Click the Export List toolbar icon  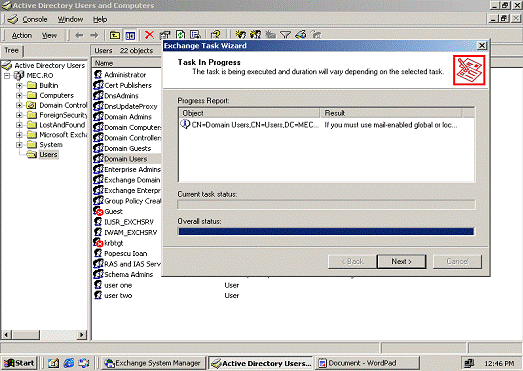point(195,35)
